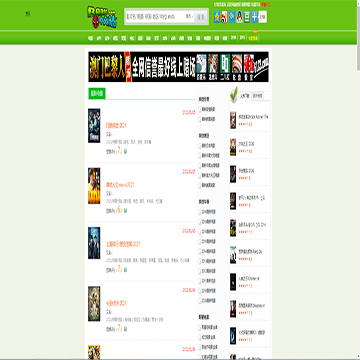Click the large green checkmark icon above the sidebar tabs
360x360 pixels.
click(x=234, y=94)
